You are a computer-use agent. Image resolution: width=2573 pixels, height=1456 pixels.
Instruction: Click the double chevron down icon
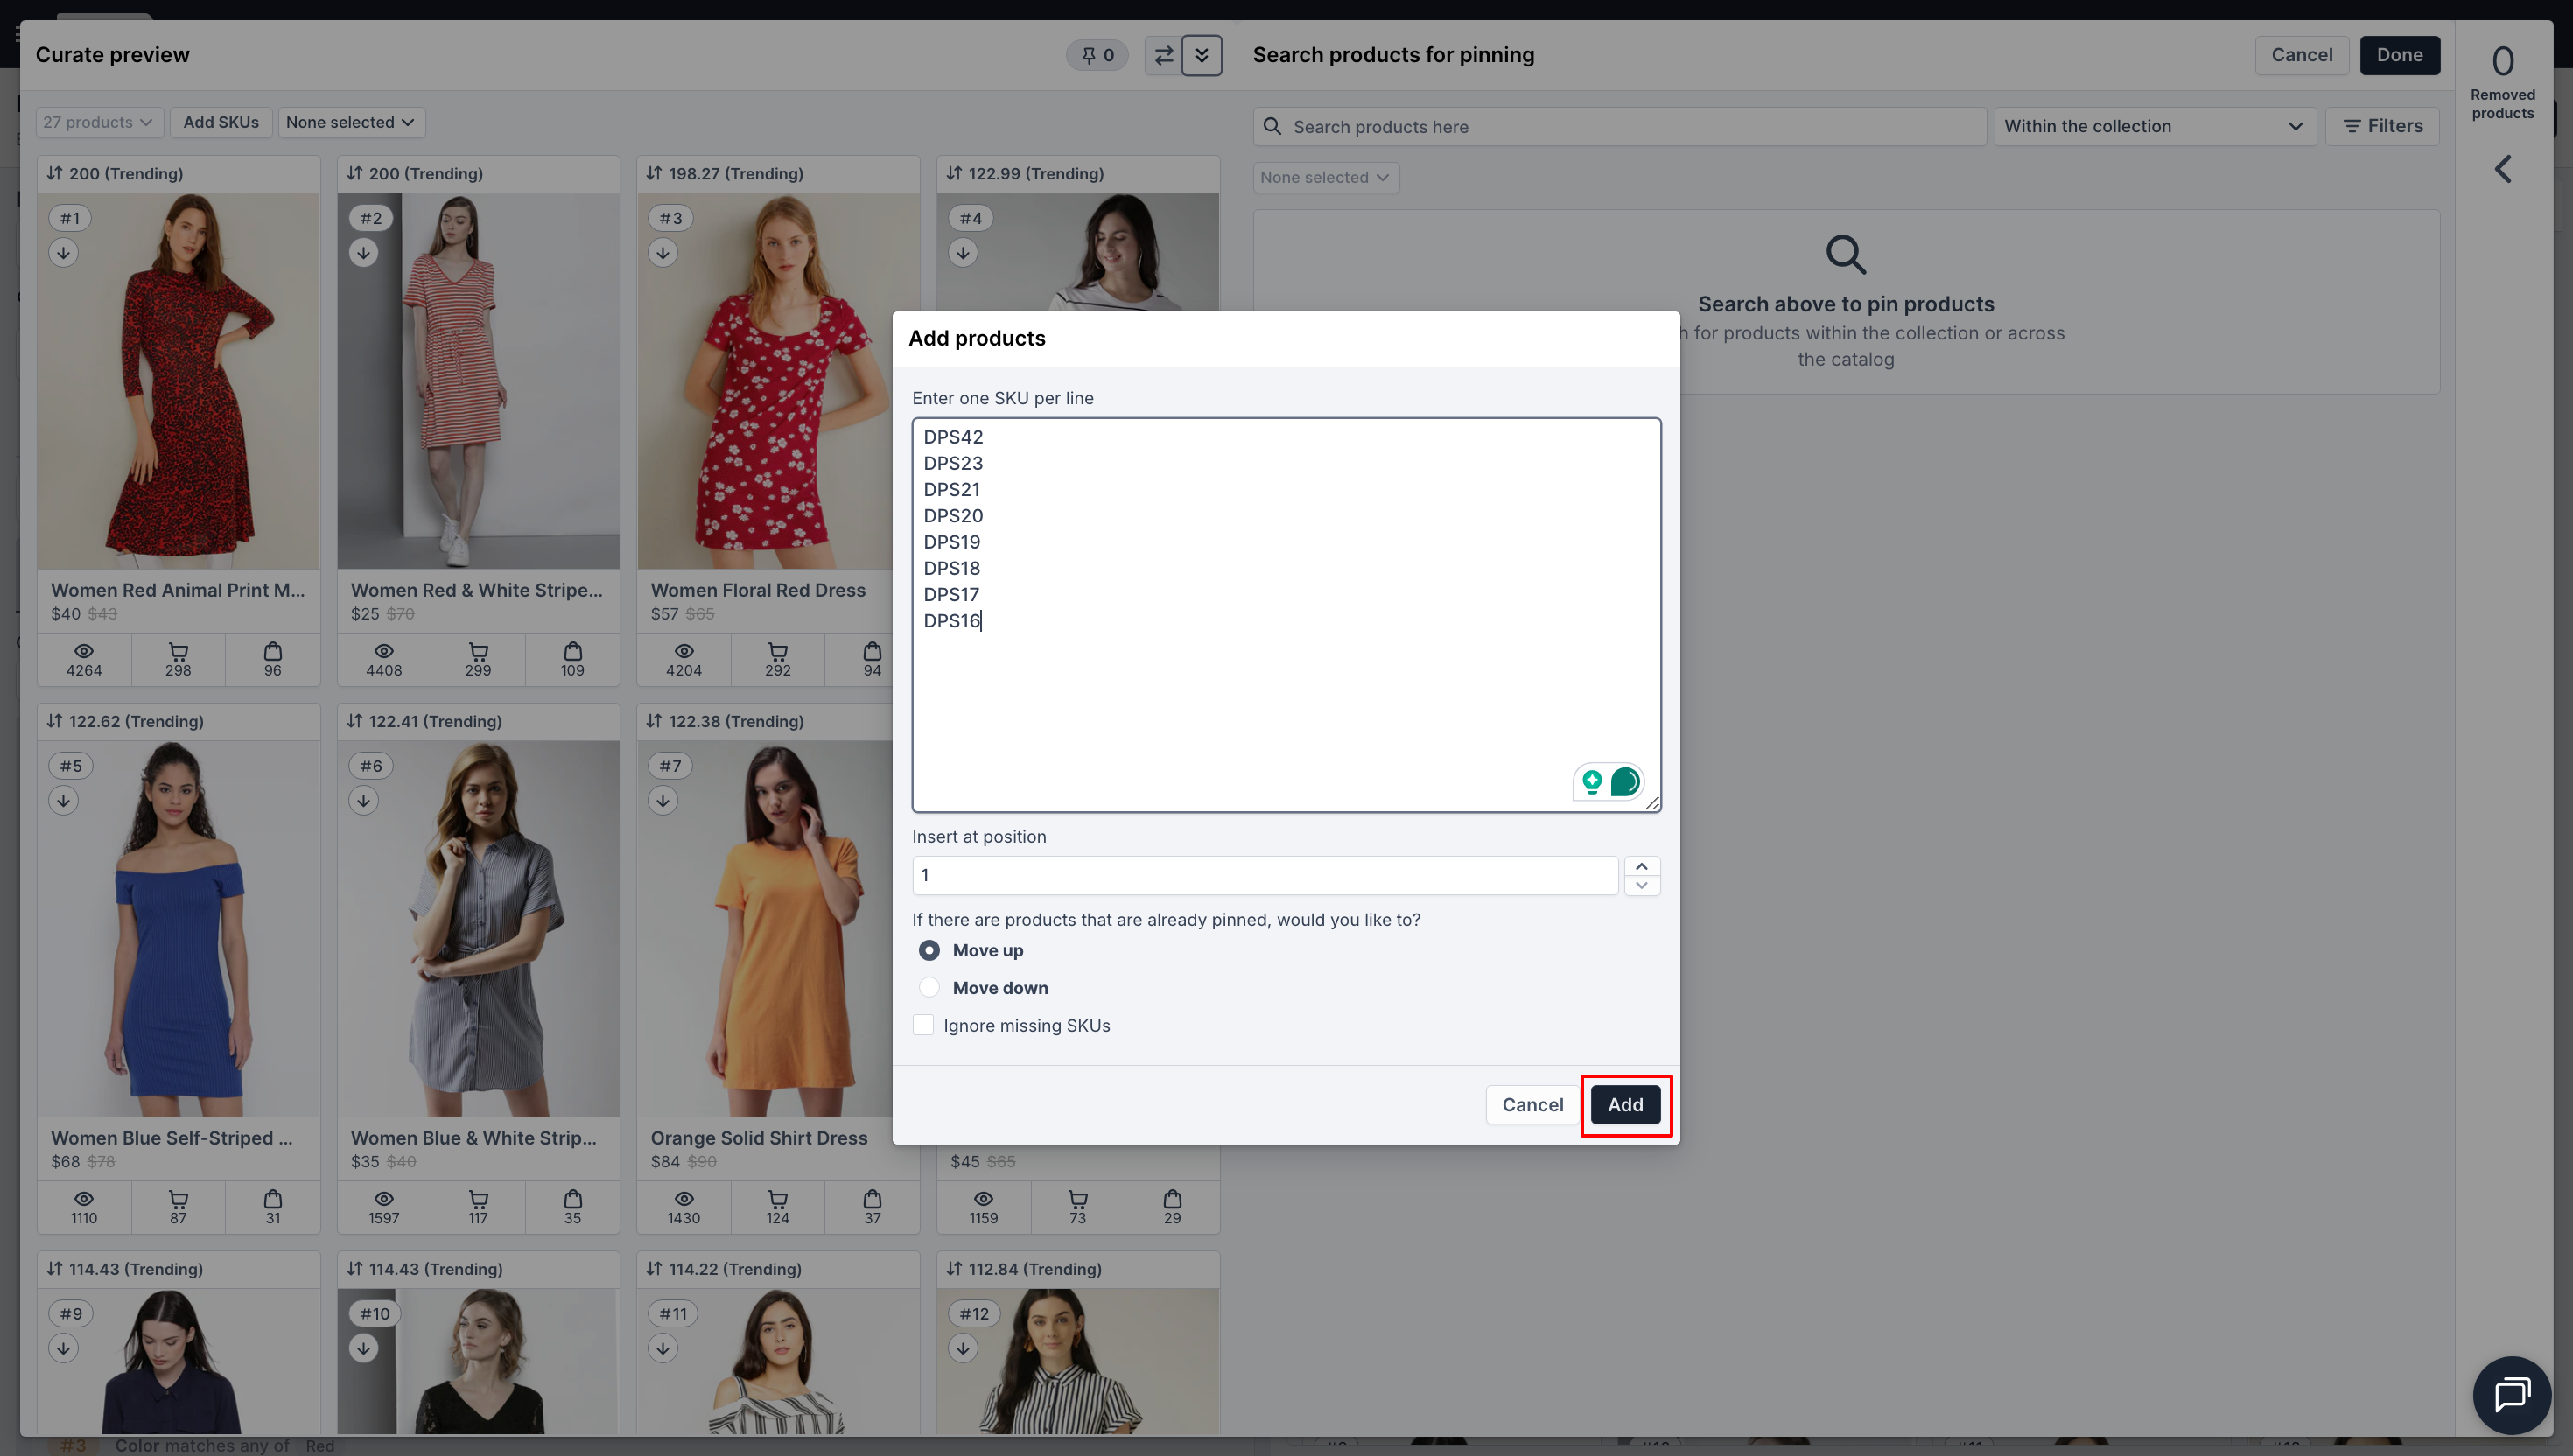1202,56
